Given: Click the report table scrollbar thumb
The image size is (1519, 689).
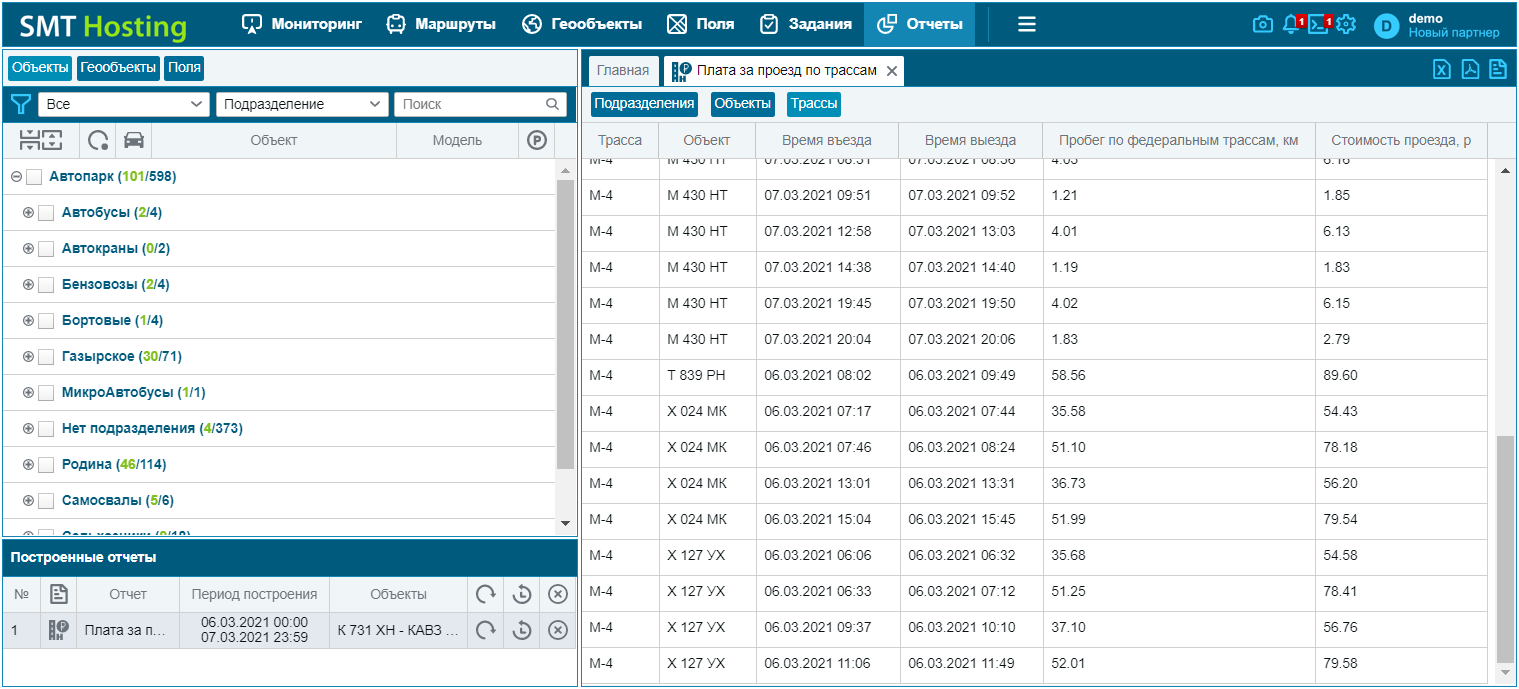Looking at the screenshot, I should (1505, 549).
